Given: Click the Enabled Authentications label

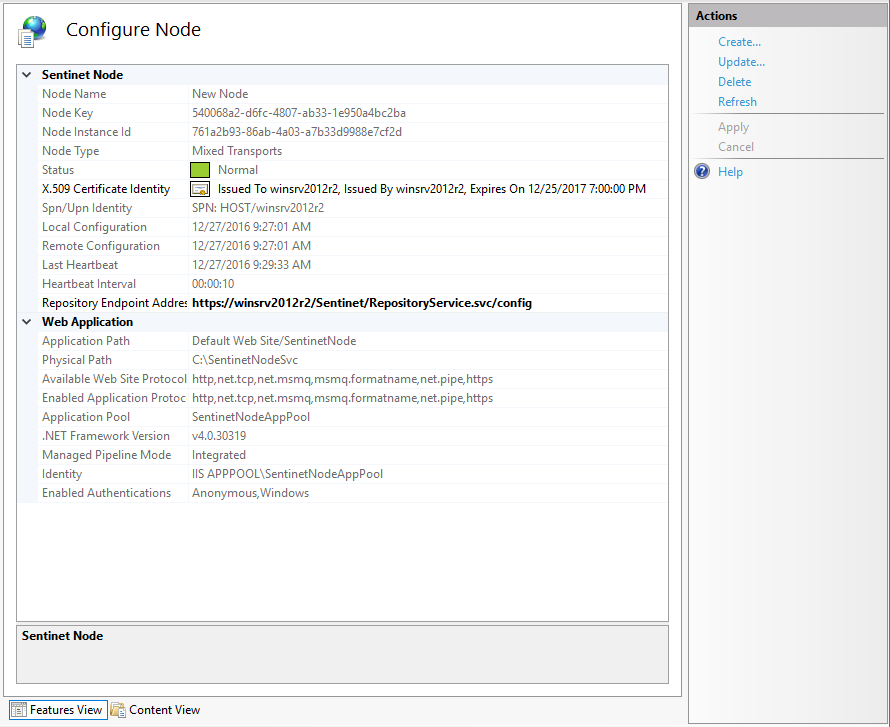Looking at the screenshot, I should [106, 493].
